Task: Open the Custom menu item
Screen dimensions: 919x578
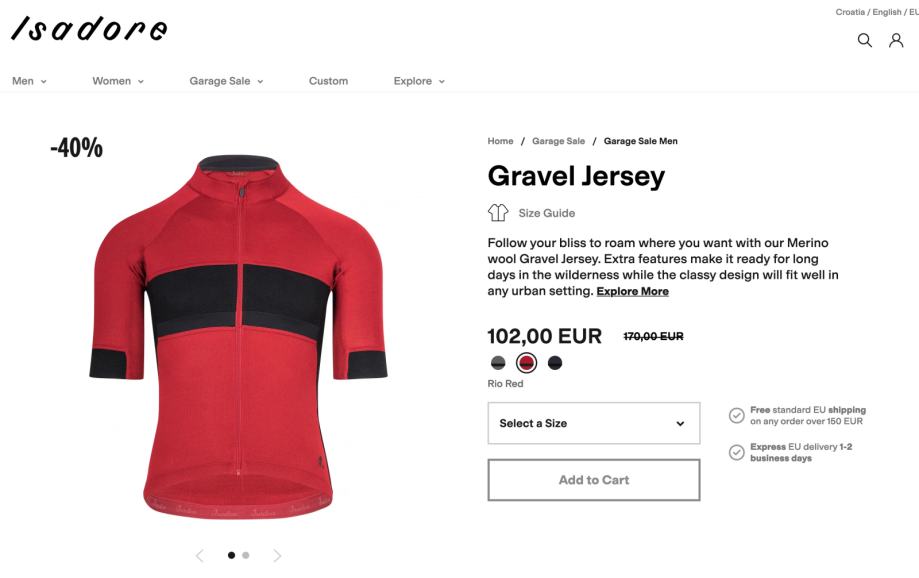Action: (x=328, y=81)
